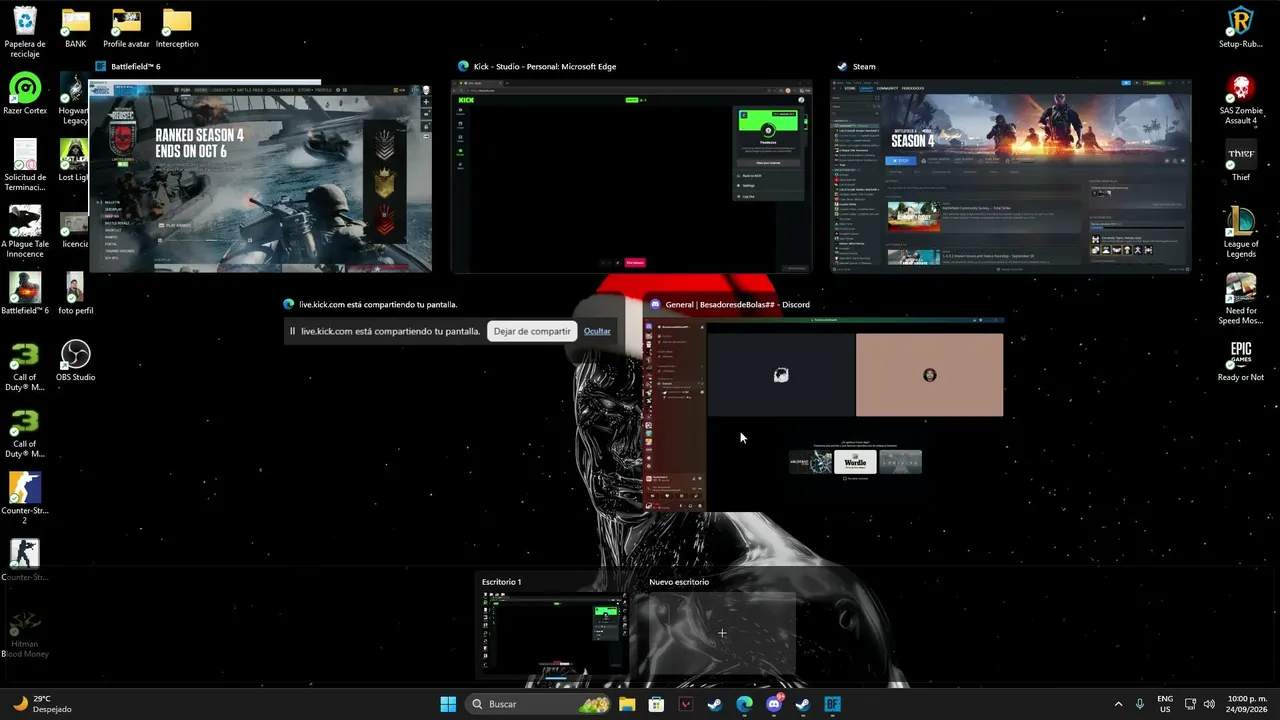The width and height of the screenshot is (1280, 720).
Task: Click the 'Ocultar' link on sharing bar
Action: pyautogui.click(x=597, y=331)
